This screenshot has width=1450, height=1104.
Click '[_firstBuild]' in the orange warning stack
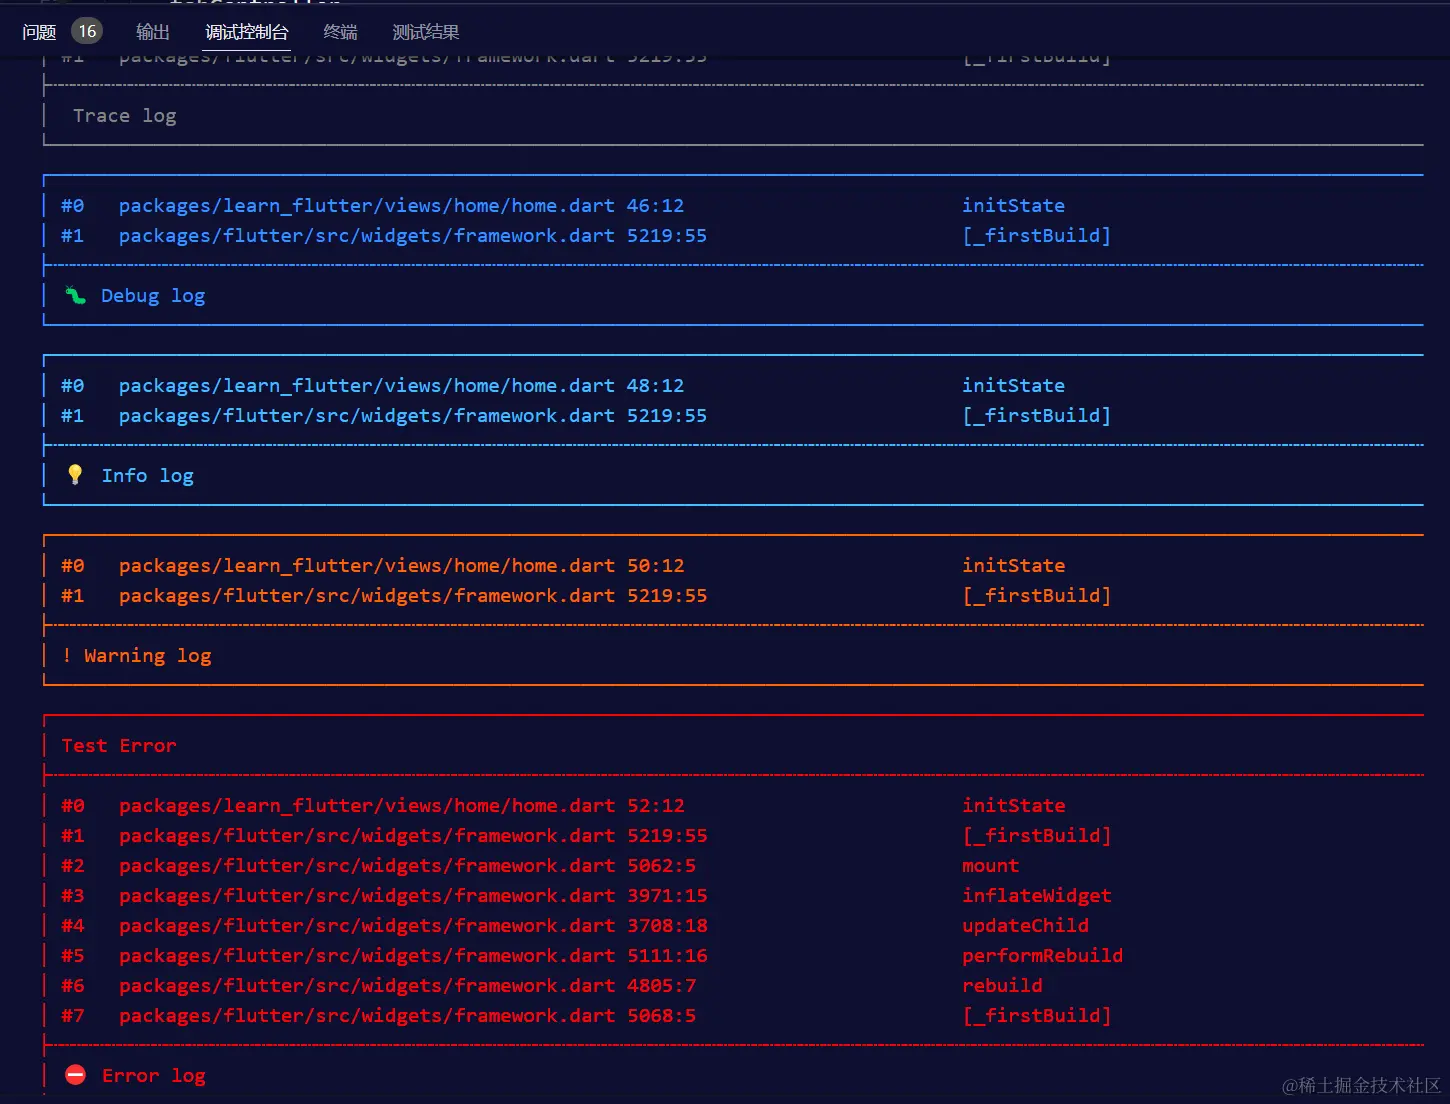point(1037,595)
